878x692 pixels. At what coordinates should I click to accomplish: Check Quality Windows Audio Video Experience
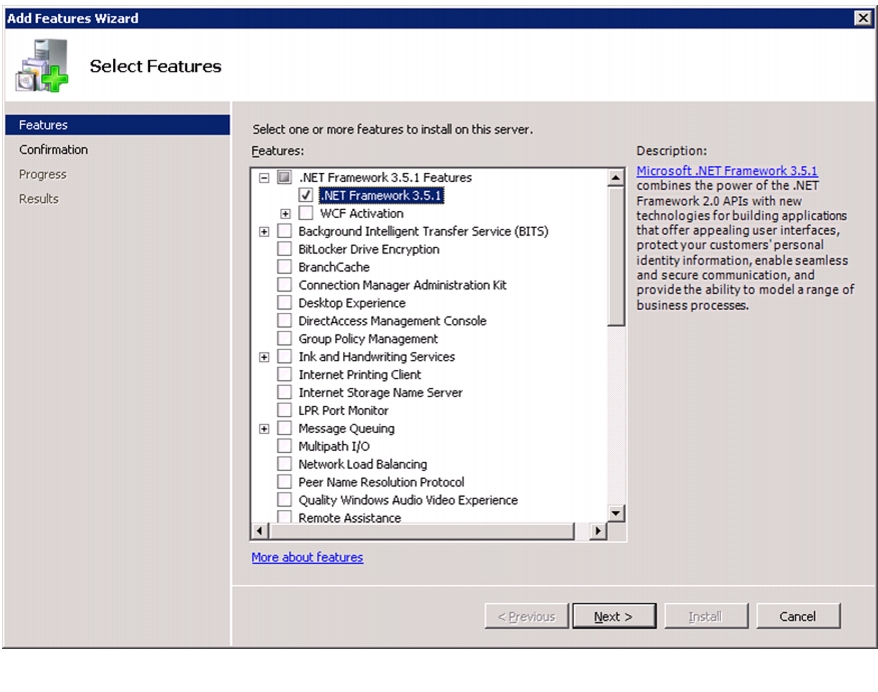(284, 500)
